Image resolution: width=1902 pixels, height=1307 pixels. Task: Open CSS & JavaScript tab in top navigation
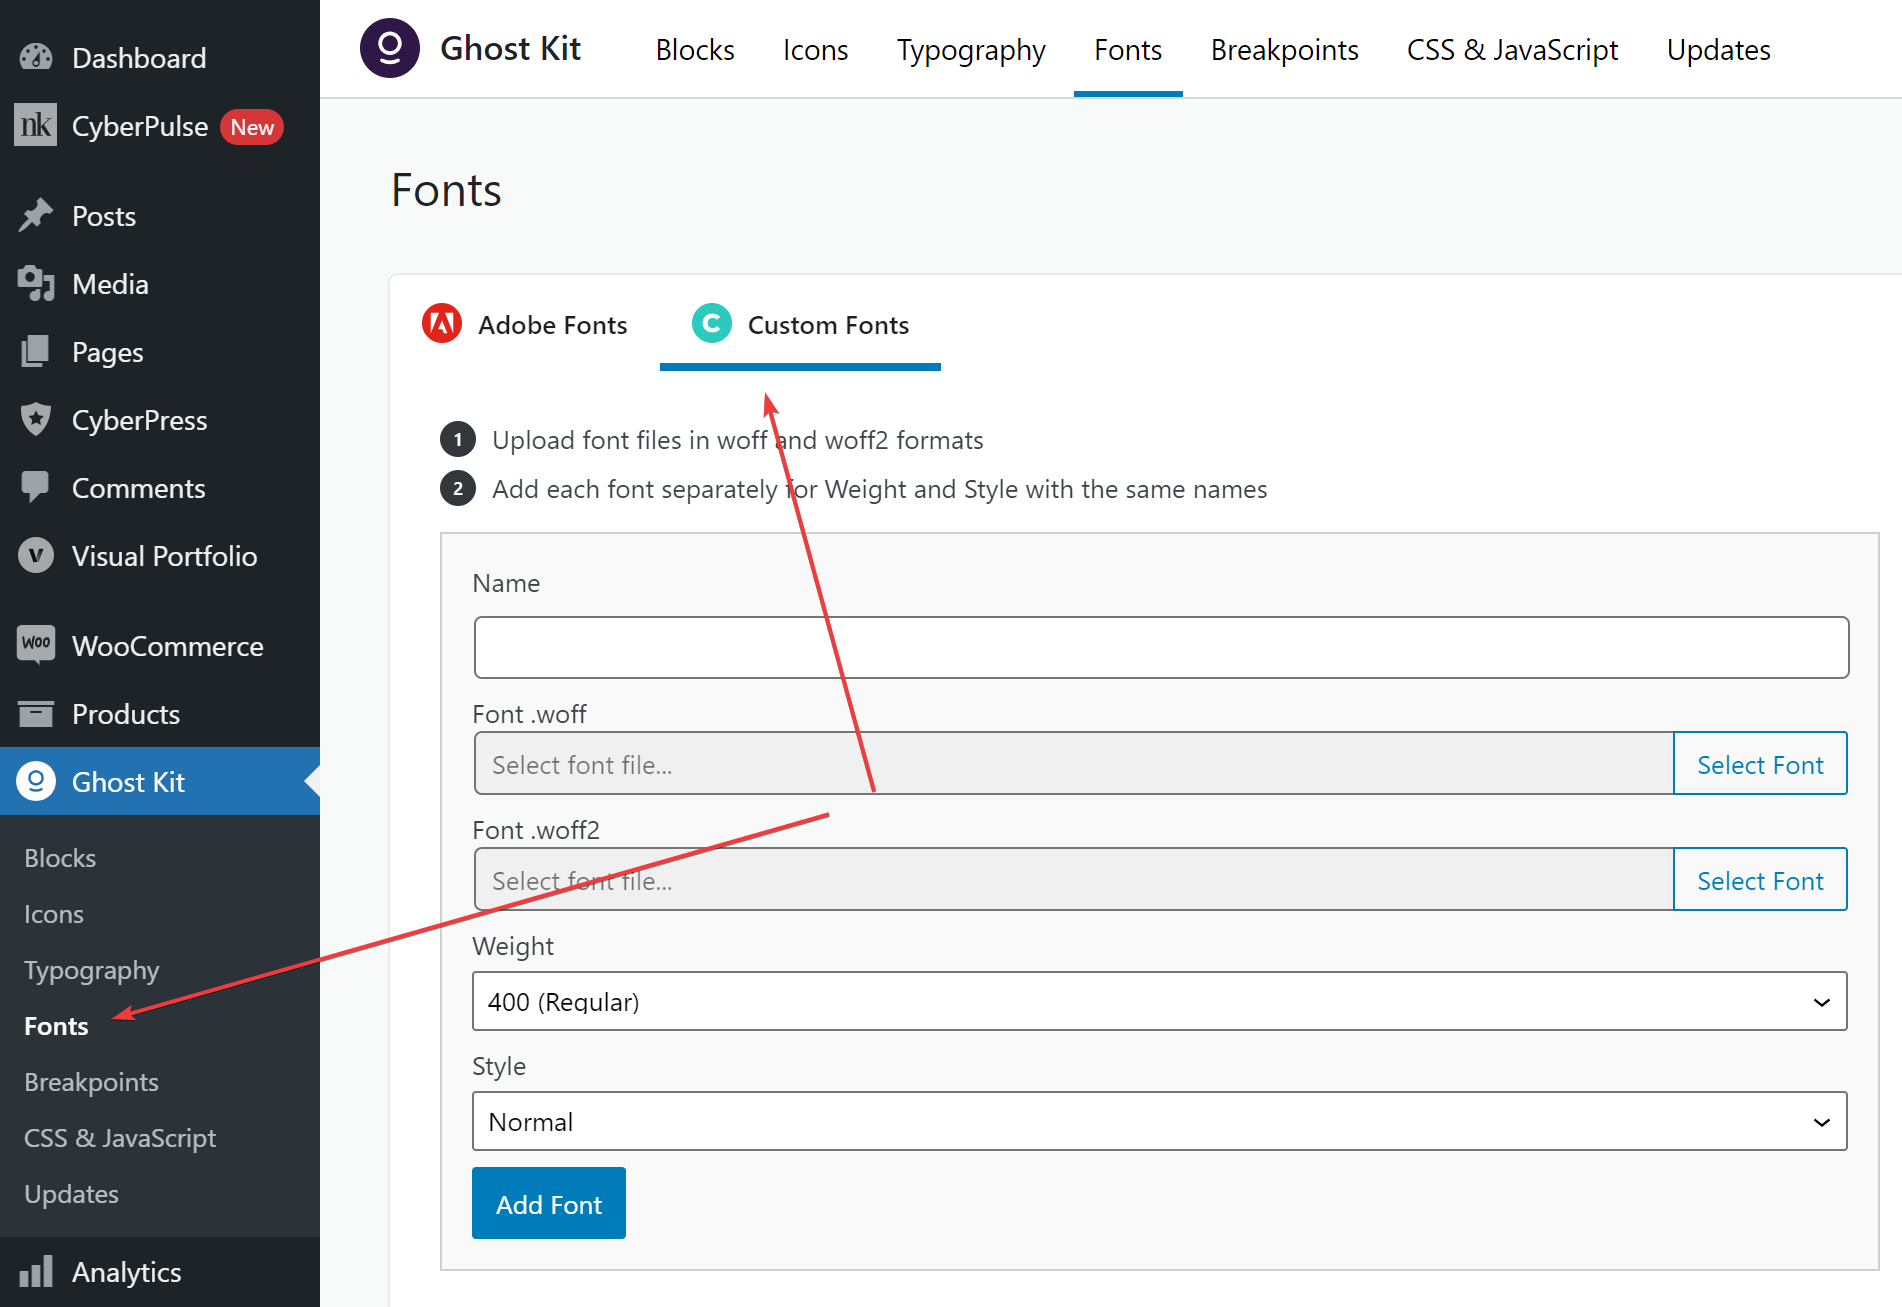click(1512, 50)
